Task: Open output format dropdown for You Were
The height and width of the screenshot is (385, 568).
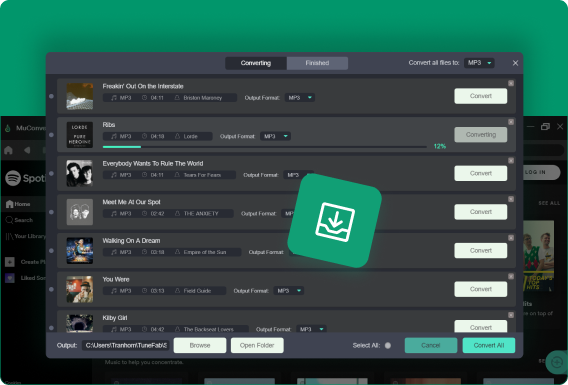Action: 289,291
